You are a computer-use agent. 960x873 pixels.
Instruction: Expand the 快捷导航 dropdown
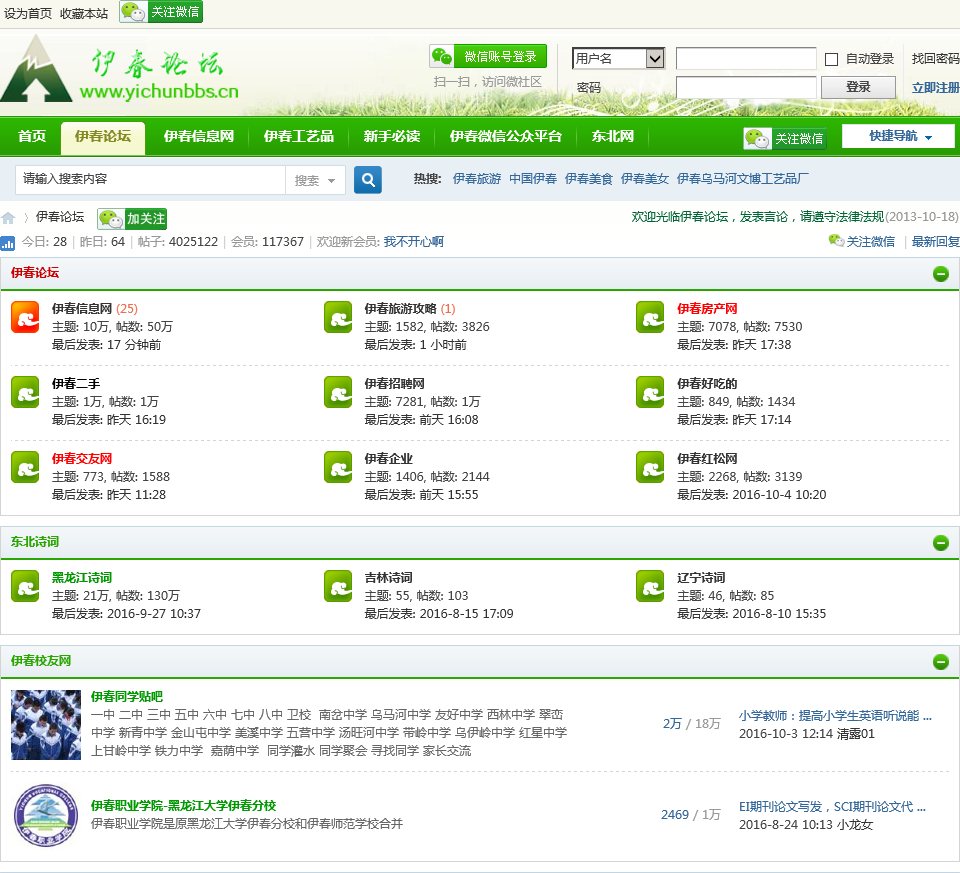click(898, 136)
